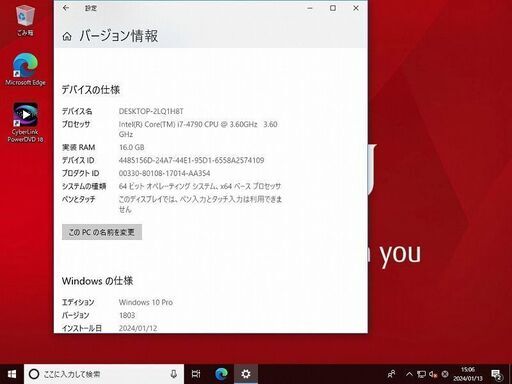Select the Windows 10 Pro edition value
This screenshot has width=512, height=384.
pos(146,302)
